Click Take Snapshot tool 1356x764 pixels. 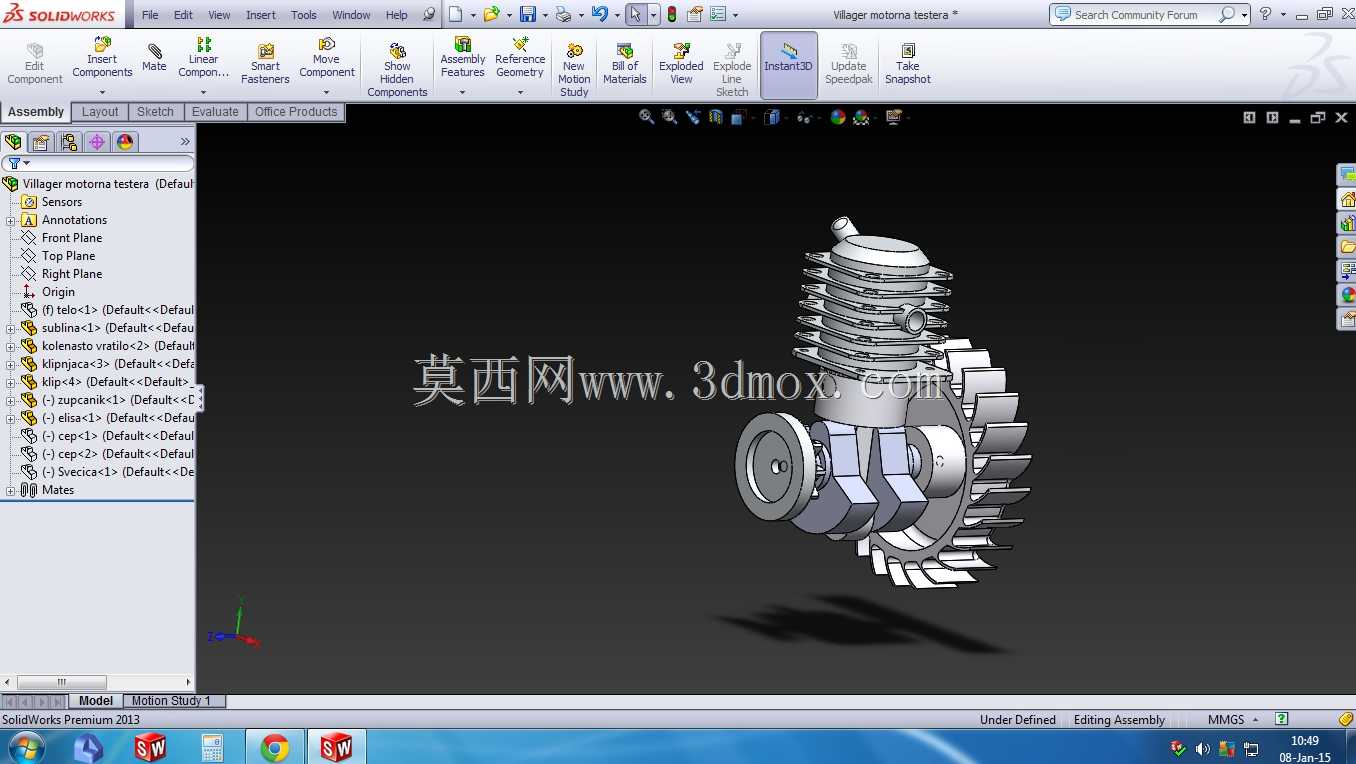907,64
